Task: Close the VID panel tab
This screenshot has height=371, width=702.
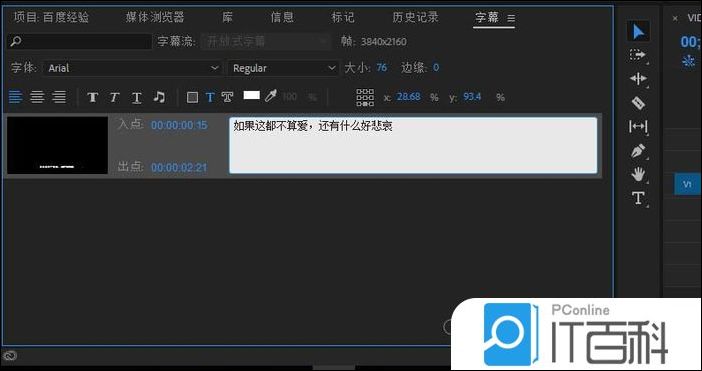Action: pyautogui.click(x=675, y=18)
